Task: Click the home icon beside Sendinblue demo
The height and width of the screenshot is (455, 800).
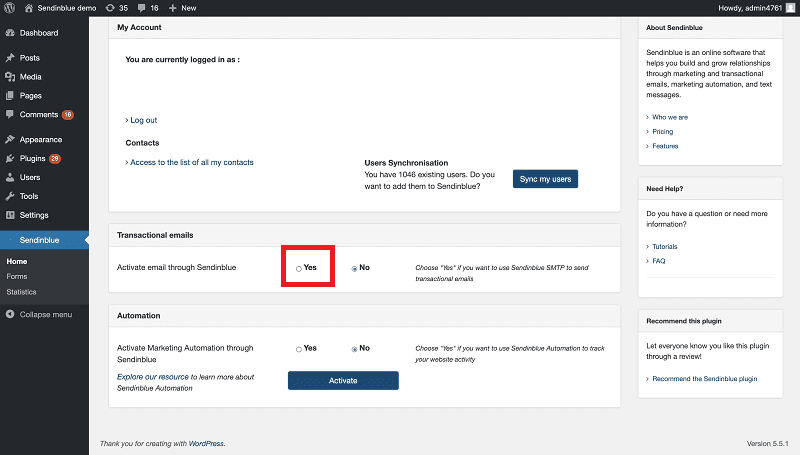Action: coord(29,8)
